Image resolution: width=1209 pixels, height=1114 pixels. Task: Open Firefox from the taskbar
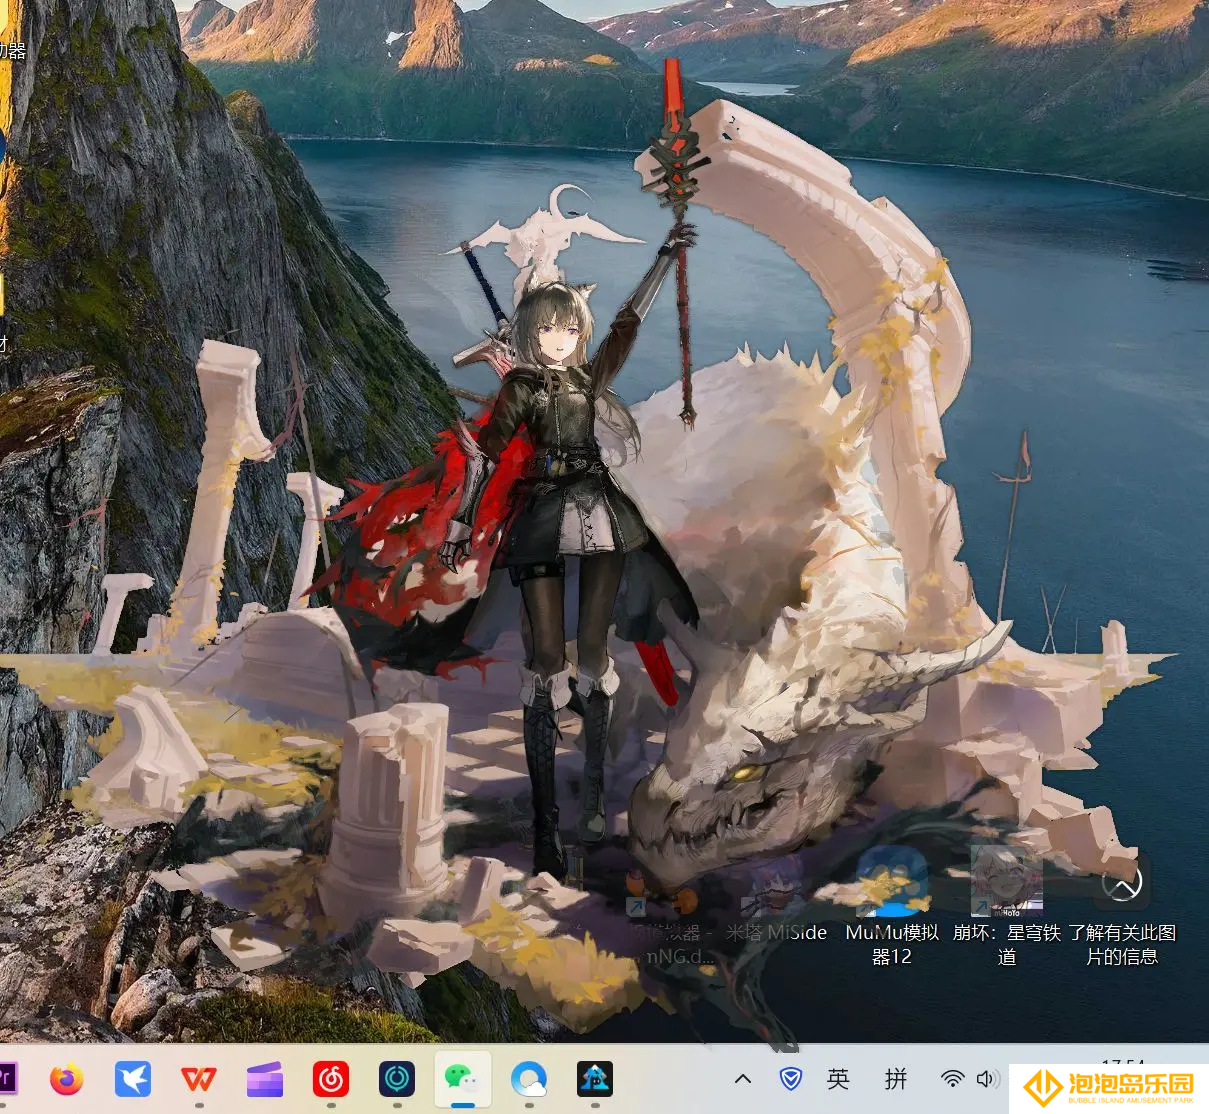click(67, 1079)
